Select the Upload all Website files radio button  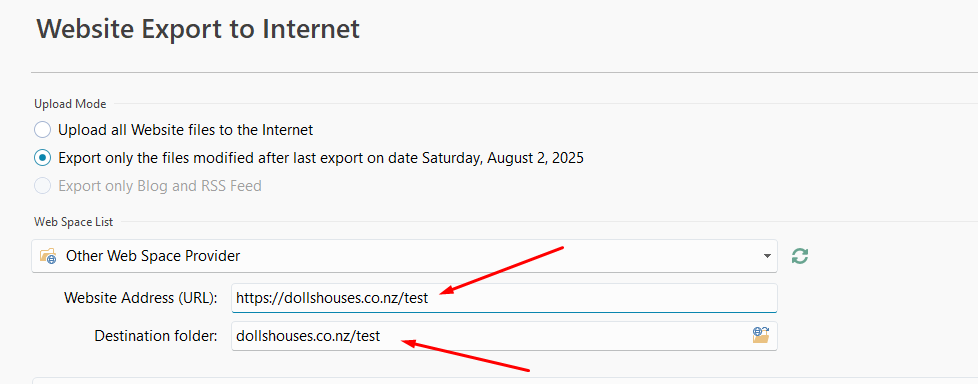point(42,130)
